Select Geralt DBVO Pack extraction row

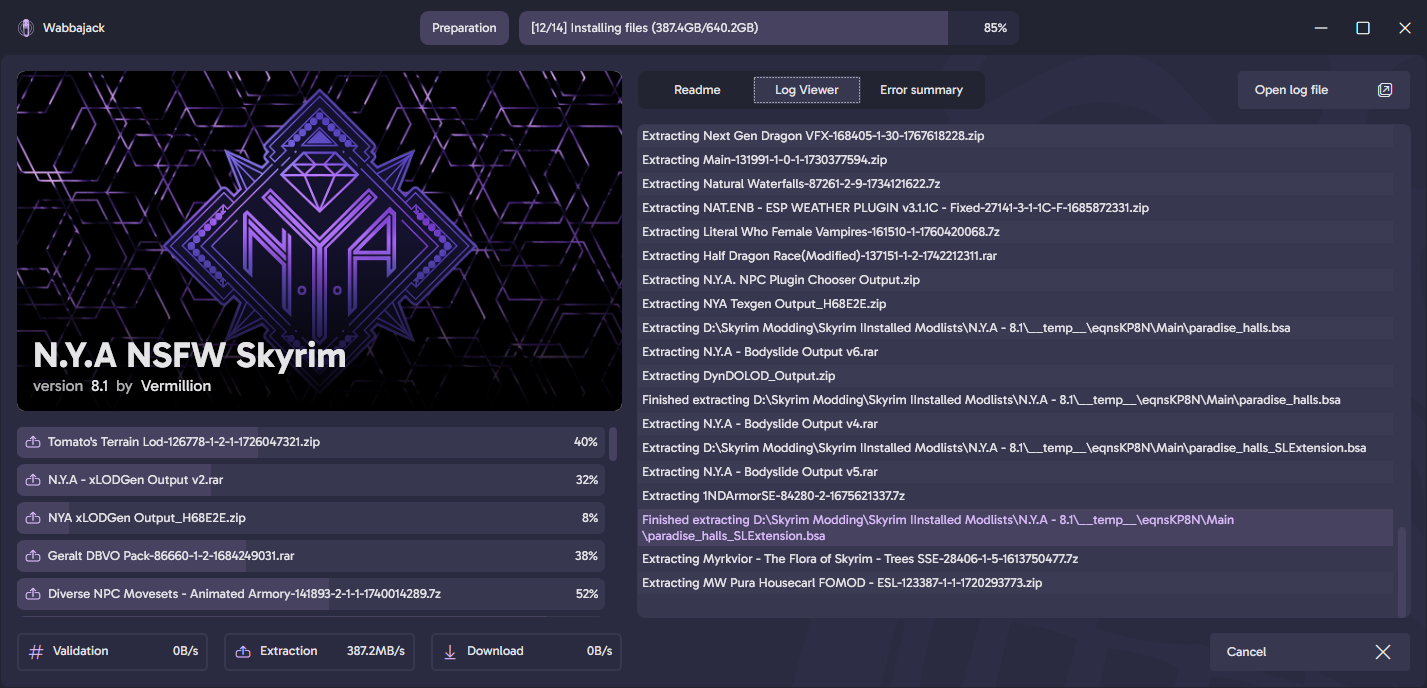click(x=311, y=556)
